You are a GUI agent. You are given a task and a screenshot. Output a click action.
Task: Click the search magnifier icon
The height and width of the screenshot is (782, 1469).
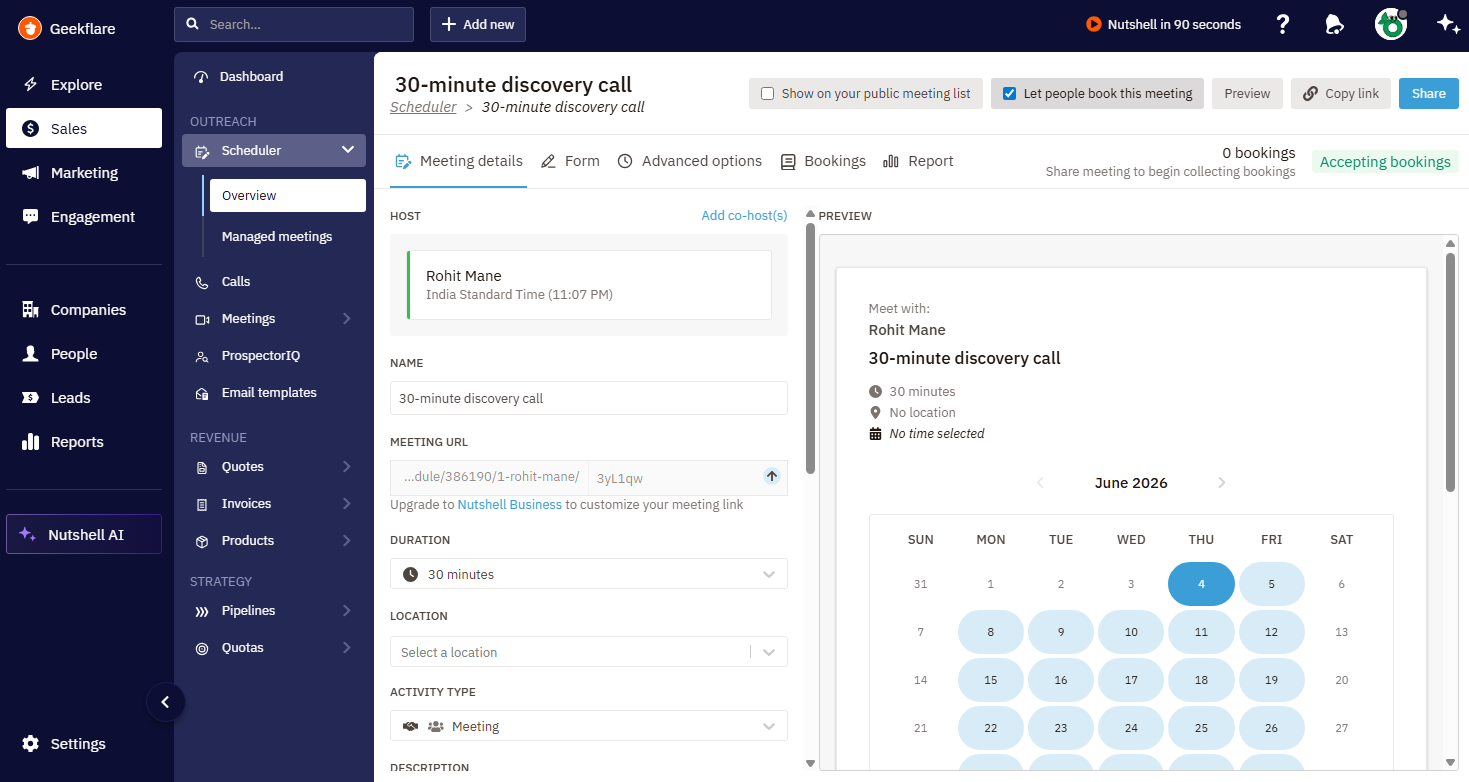pyautogui.click(x=192, y=24)
